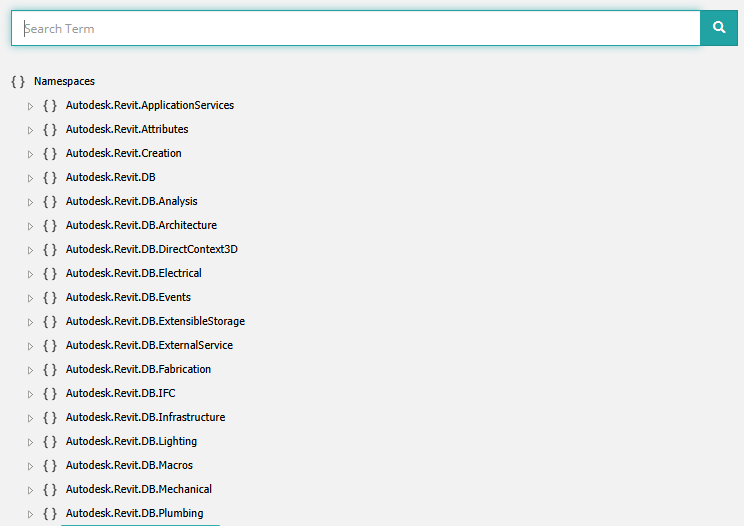Expand Autodesk.Revit.DB.Mechanical node arrow
744x526 pixels.
(30, 490)
